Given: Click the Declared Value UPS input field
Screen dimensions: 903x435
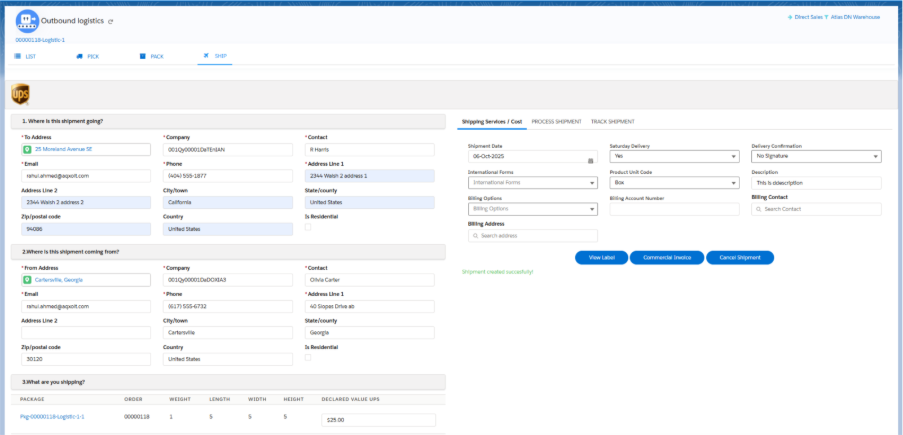Looking at the screenshot, I should 378,420.
